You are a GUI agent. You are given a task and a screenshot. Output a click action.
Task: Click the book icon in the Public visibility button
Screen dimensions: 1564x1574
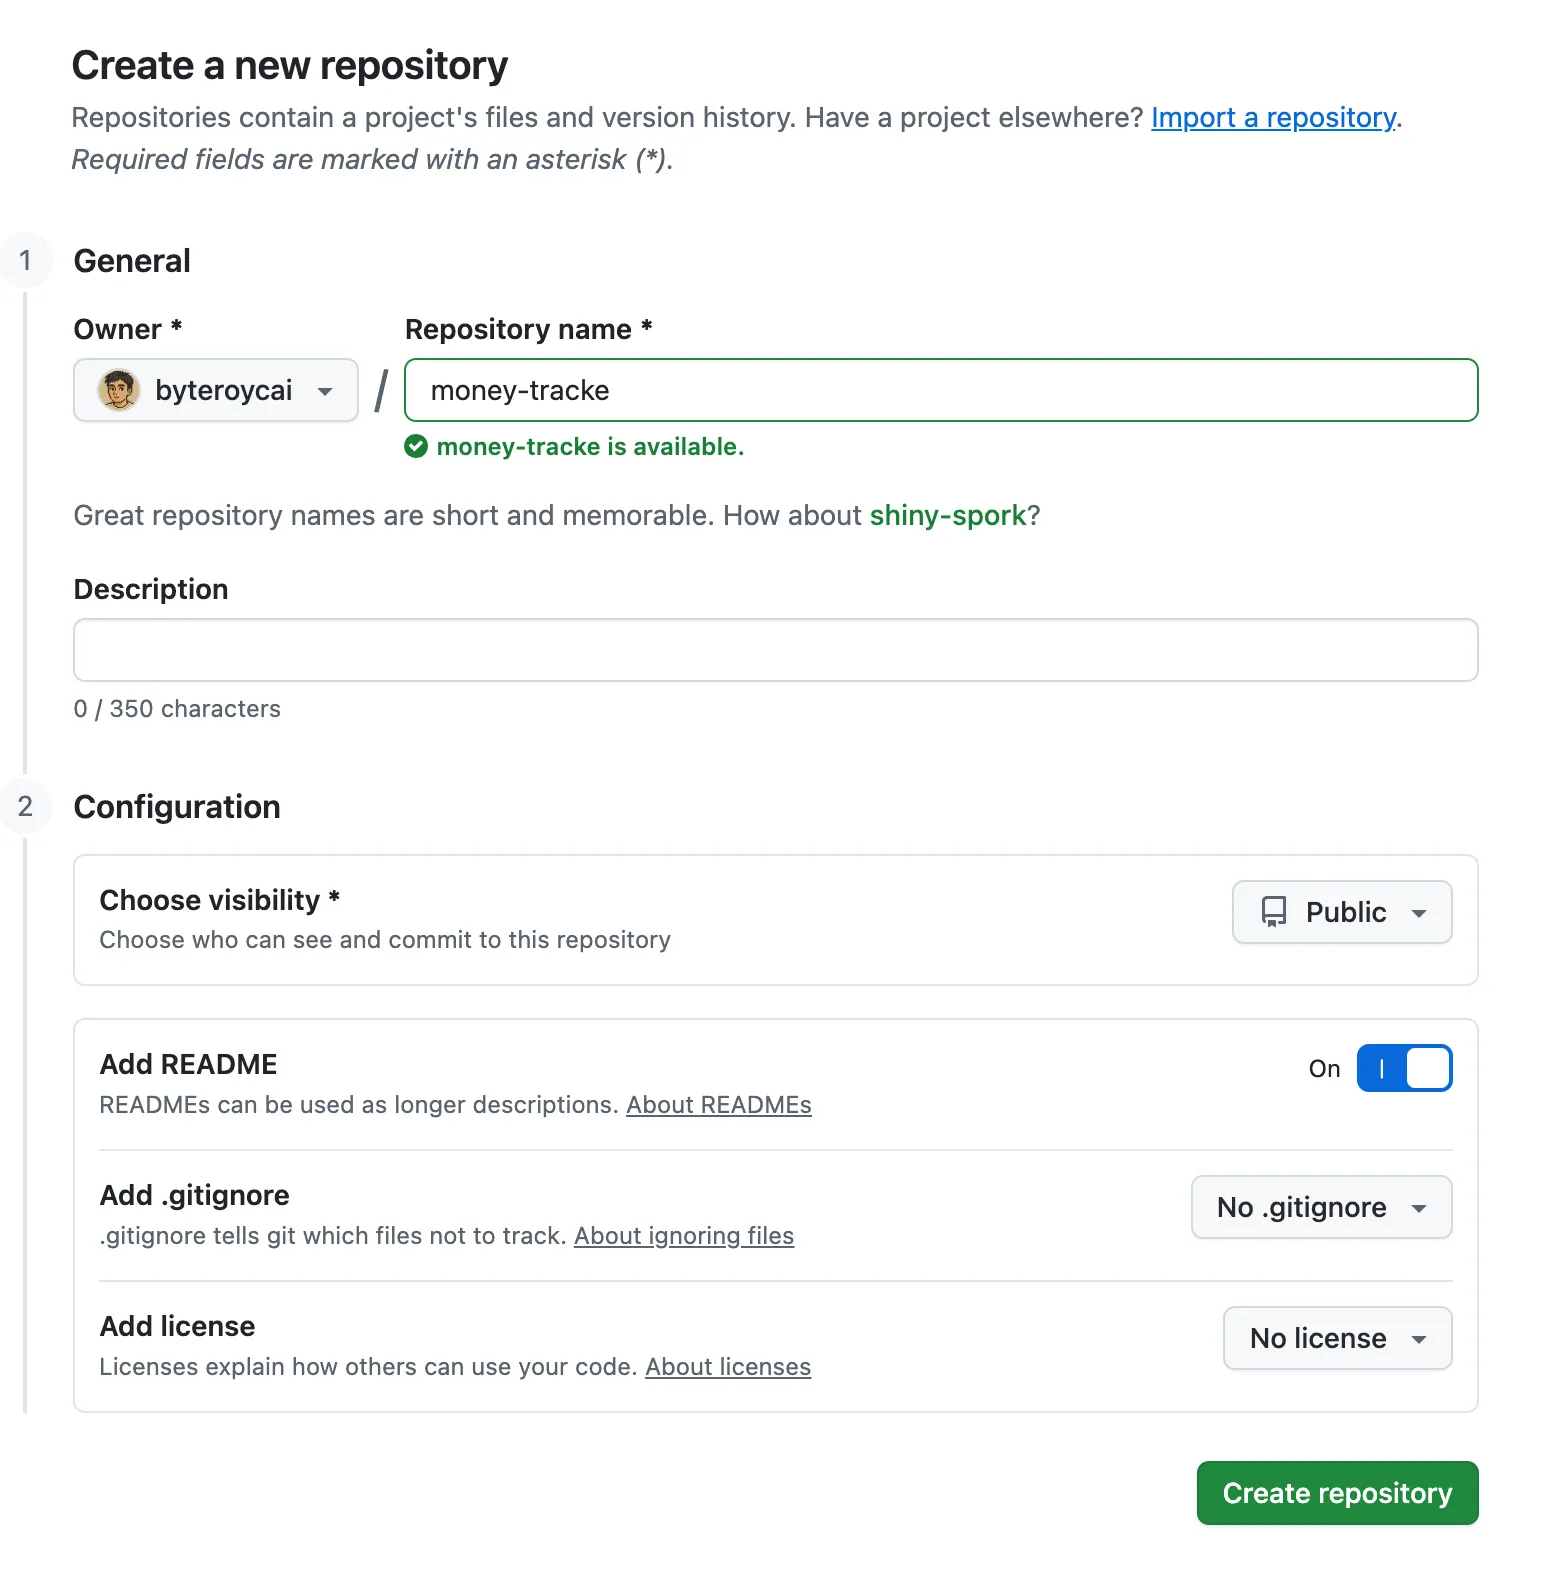[x=1273, y=911]
